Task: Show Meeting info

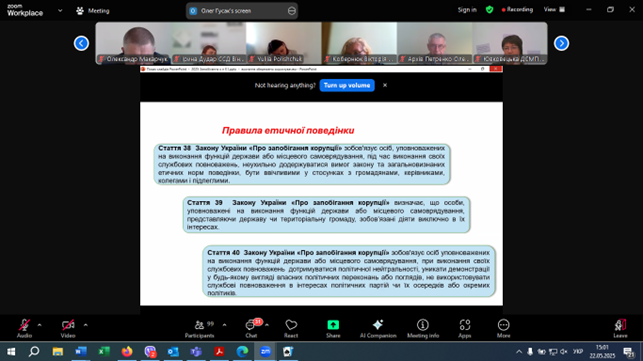Action: [x=423, y=329]
